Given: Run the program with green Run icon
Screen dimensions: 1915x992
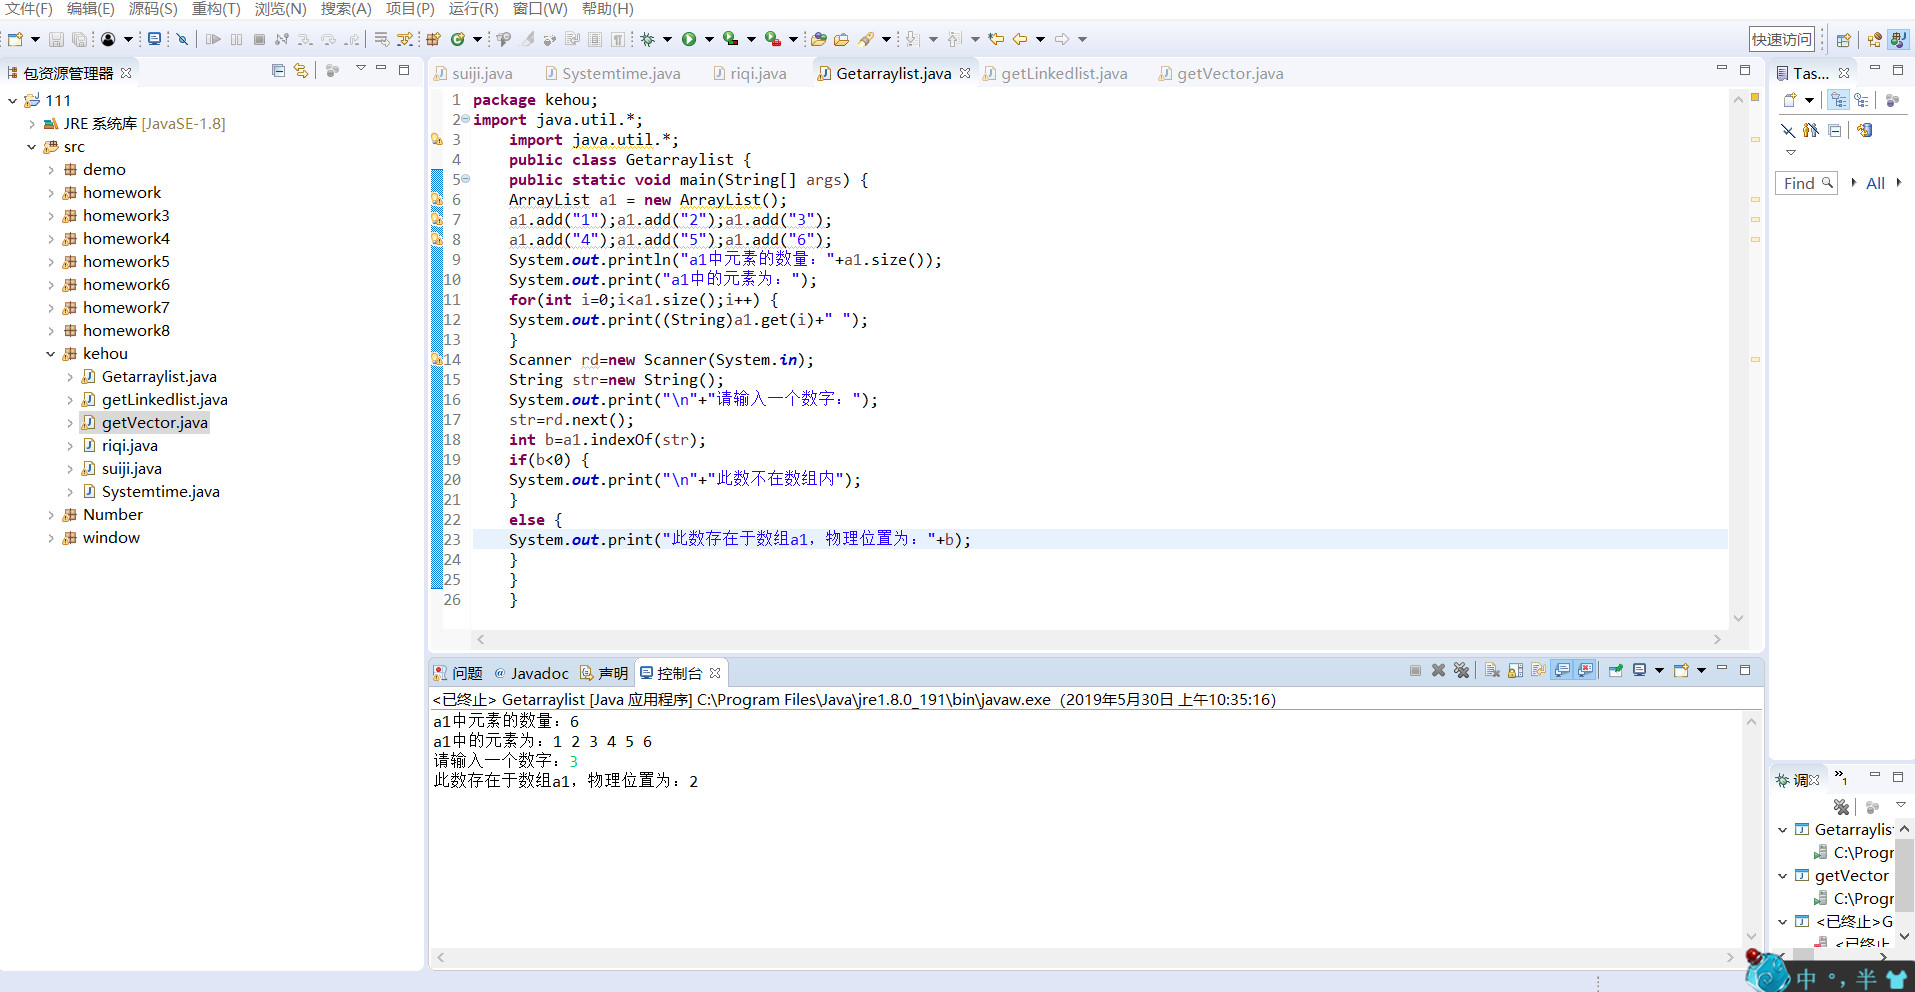Looking at the screenshot, I should (x=689, y=39).
